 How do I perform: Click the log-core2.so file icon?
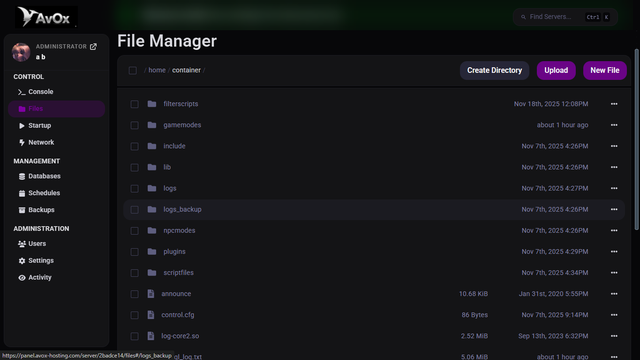tap(151, 336)
